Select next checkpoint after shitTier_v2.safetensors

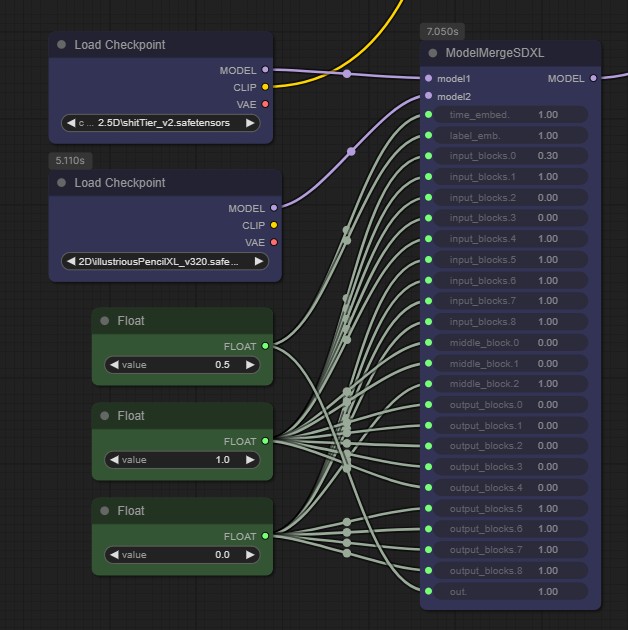(x=250, y=123)
